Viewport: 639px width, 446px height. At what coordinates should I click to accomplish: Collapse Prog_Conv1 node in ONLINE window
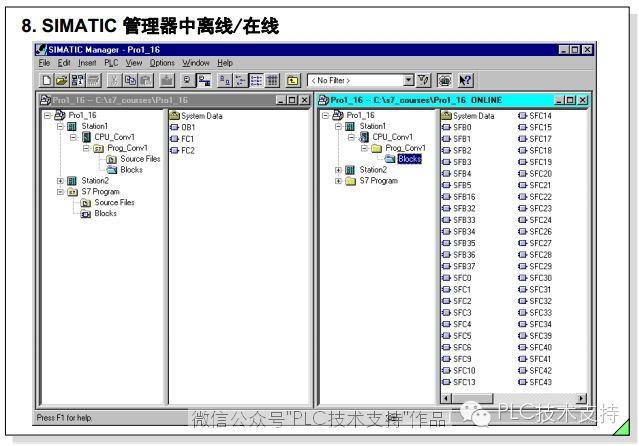pos(364,148)
